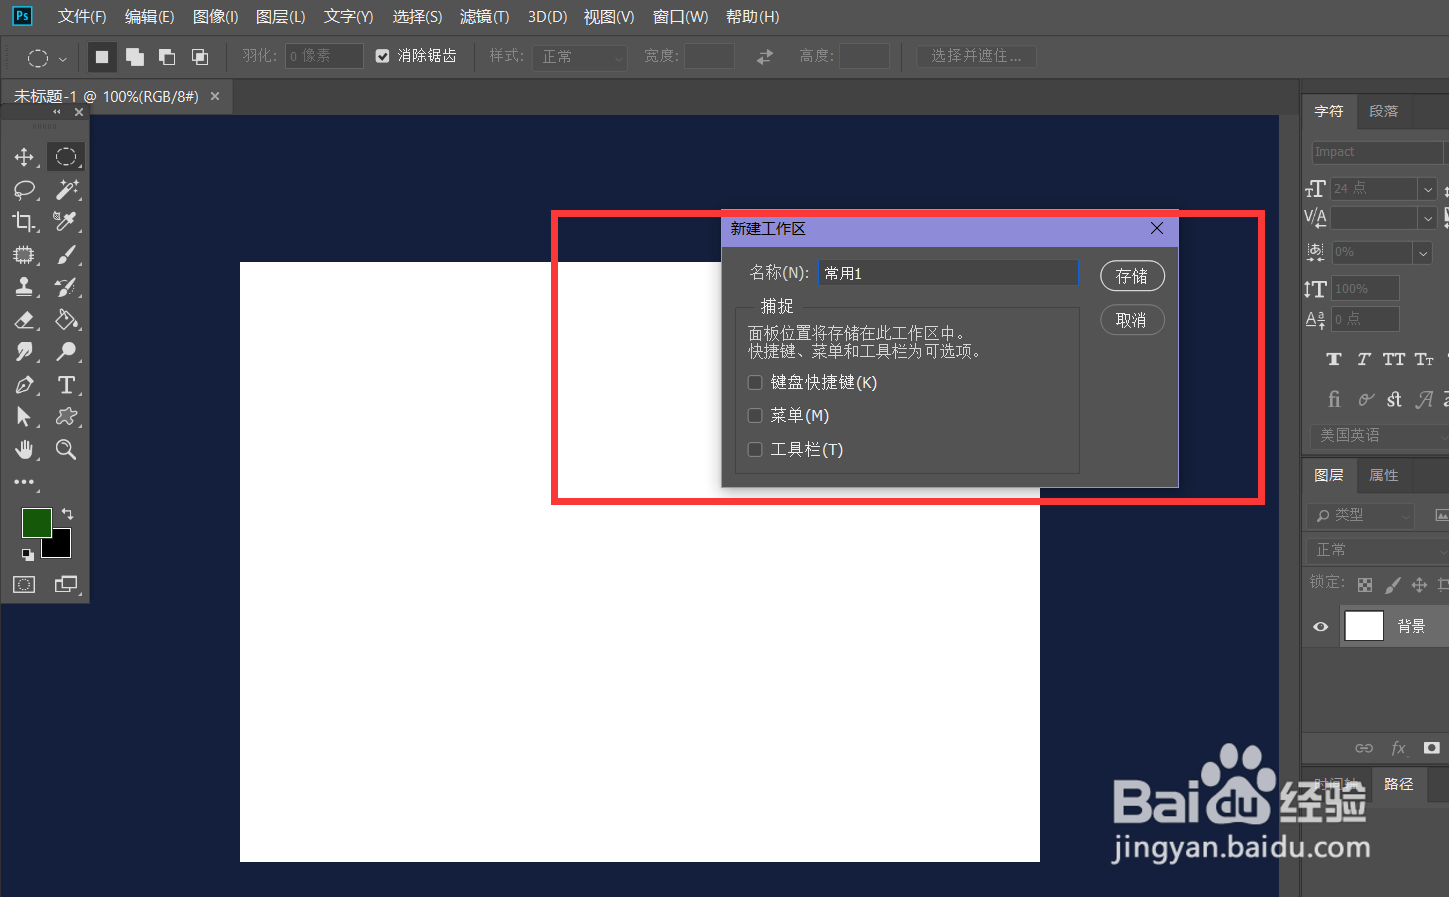
Task: Select the Lasso tool
Action: (24, 189)
